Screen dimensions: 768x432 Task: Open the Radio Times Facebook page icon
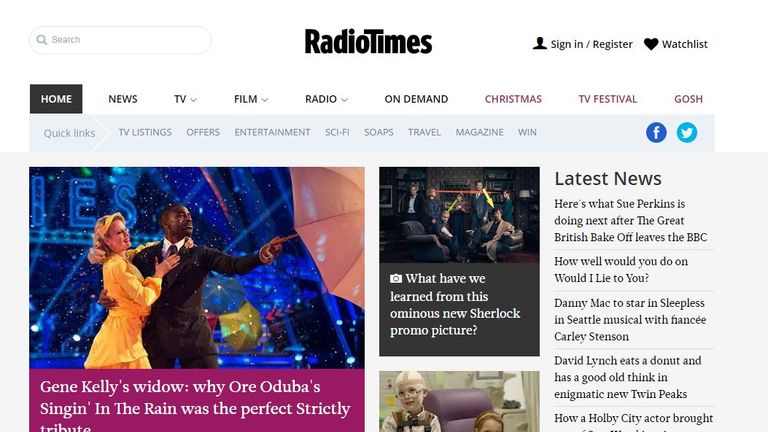(x=656, y=133)
